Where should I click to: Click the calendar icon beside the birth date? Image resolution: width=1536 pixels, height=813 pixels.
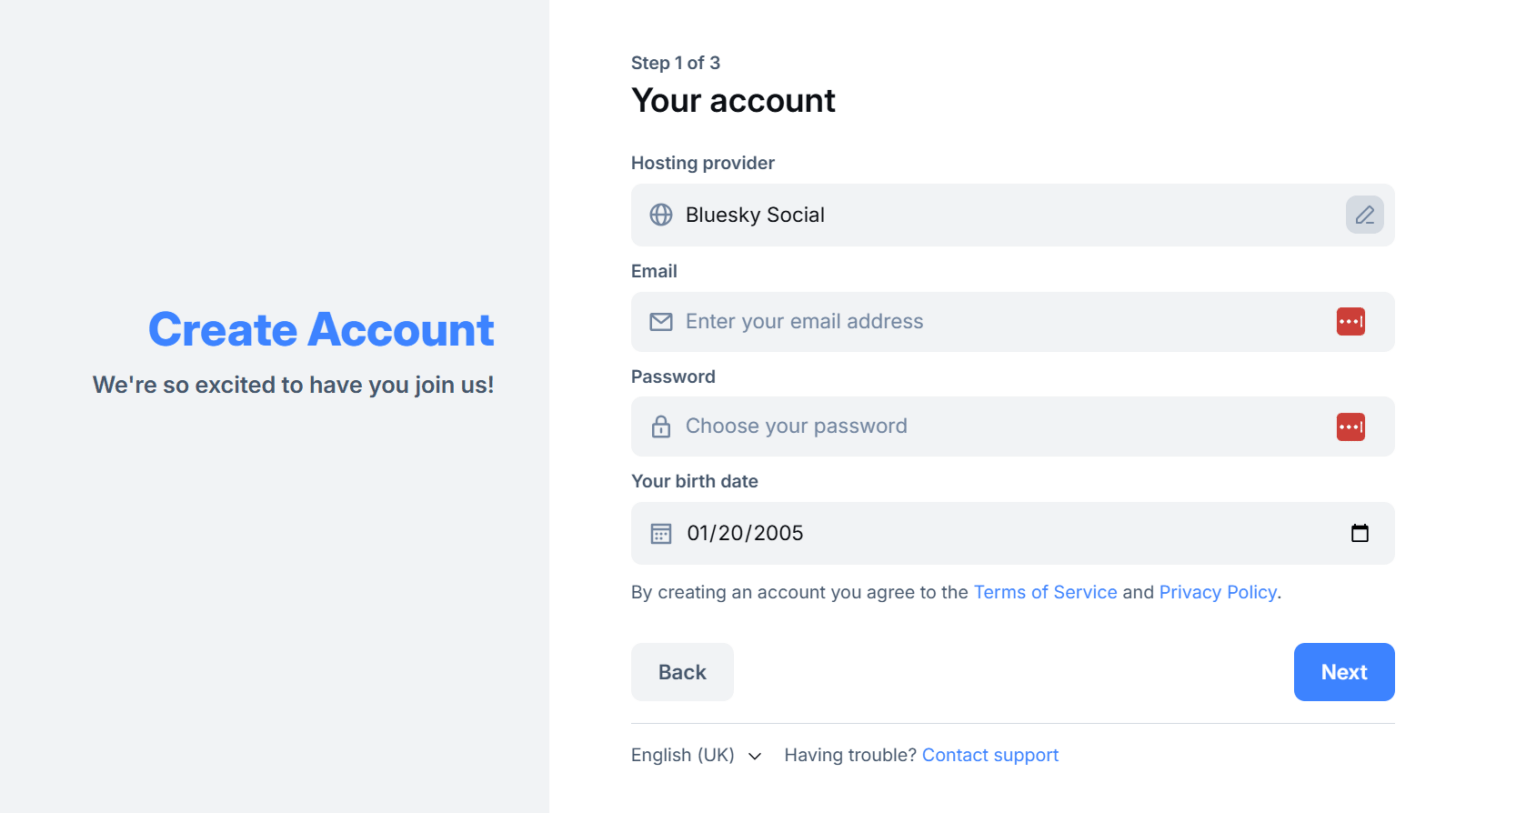(661, 533)
